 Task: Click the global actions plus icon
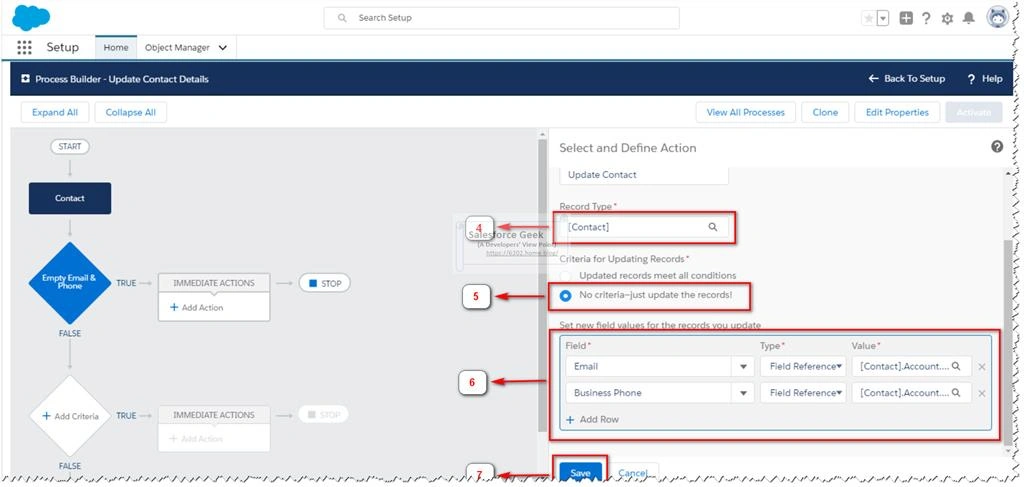(906, 19)
